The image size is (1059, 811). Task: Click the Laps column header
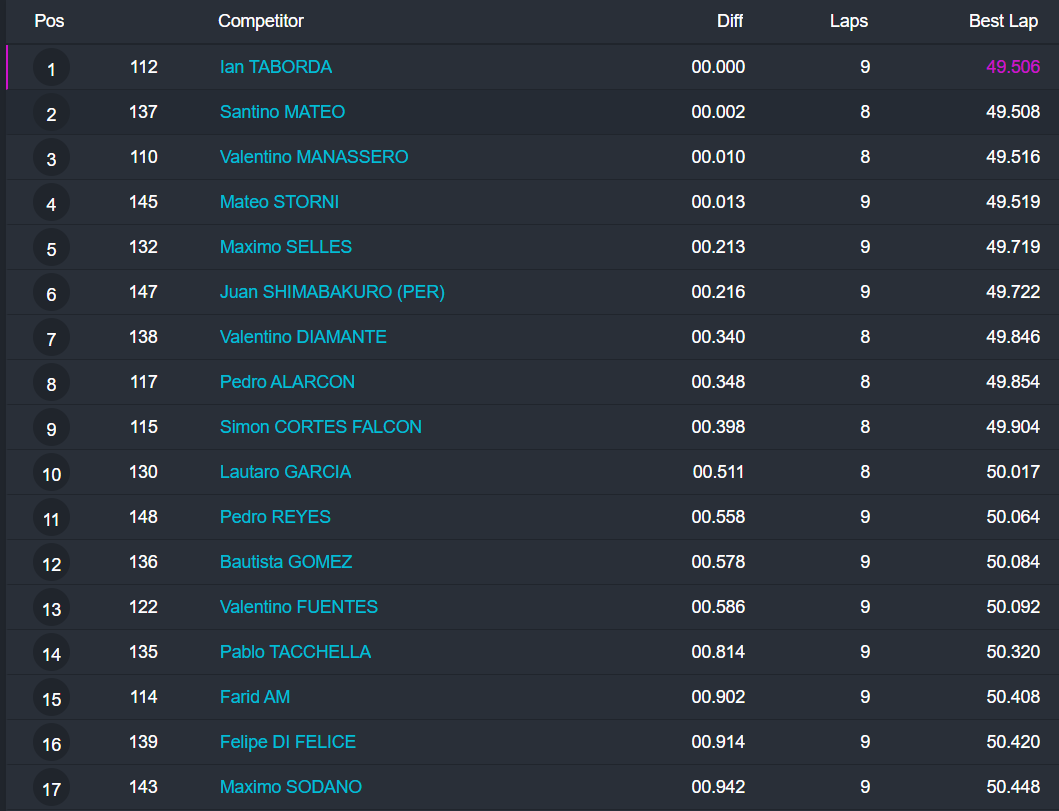click(849, 21)
